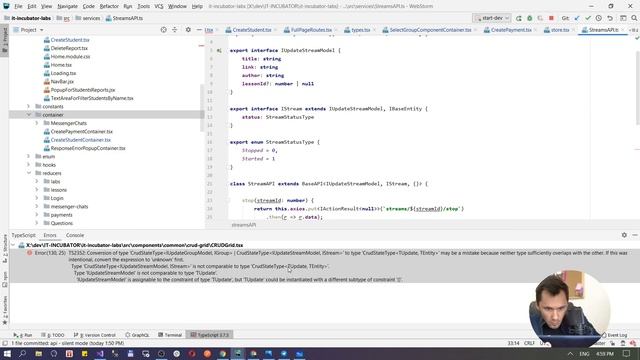640x360 pixels.
Task: Click the Windows Start button
Action: (7, 354)
